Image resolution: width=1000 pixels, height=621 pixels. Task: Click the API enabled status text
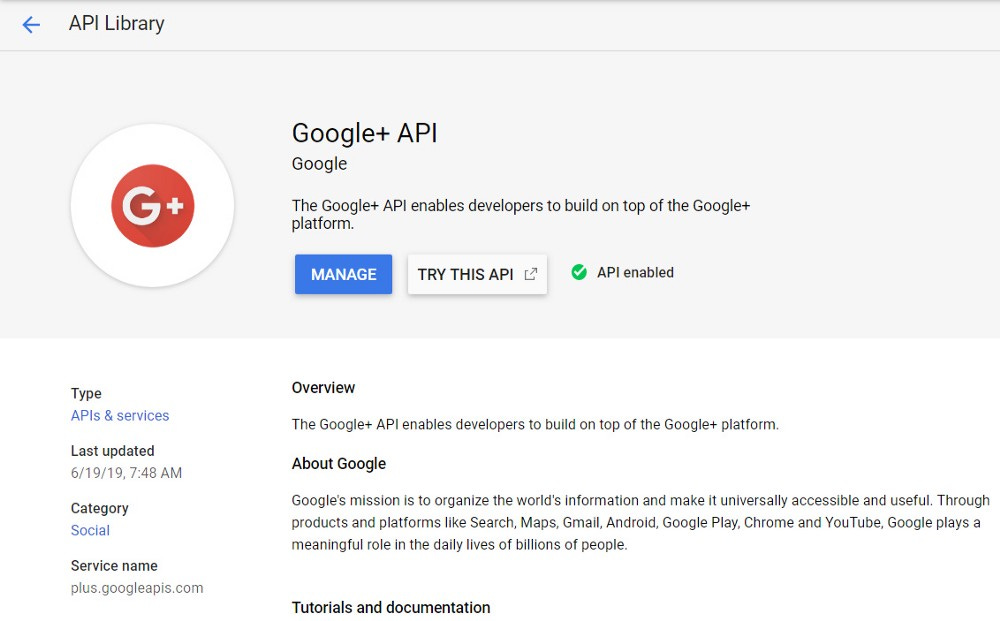635,272
